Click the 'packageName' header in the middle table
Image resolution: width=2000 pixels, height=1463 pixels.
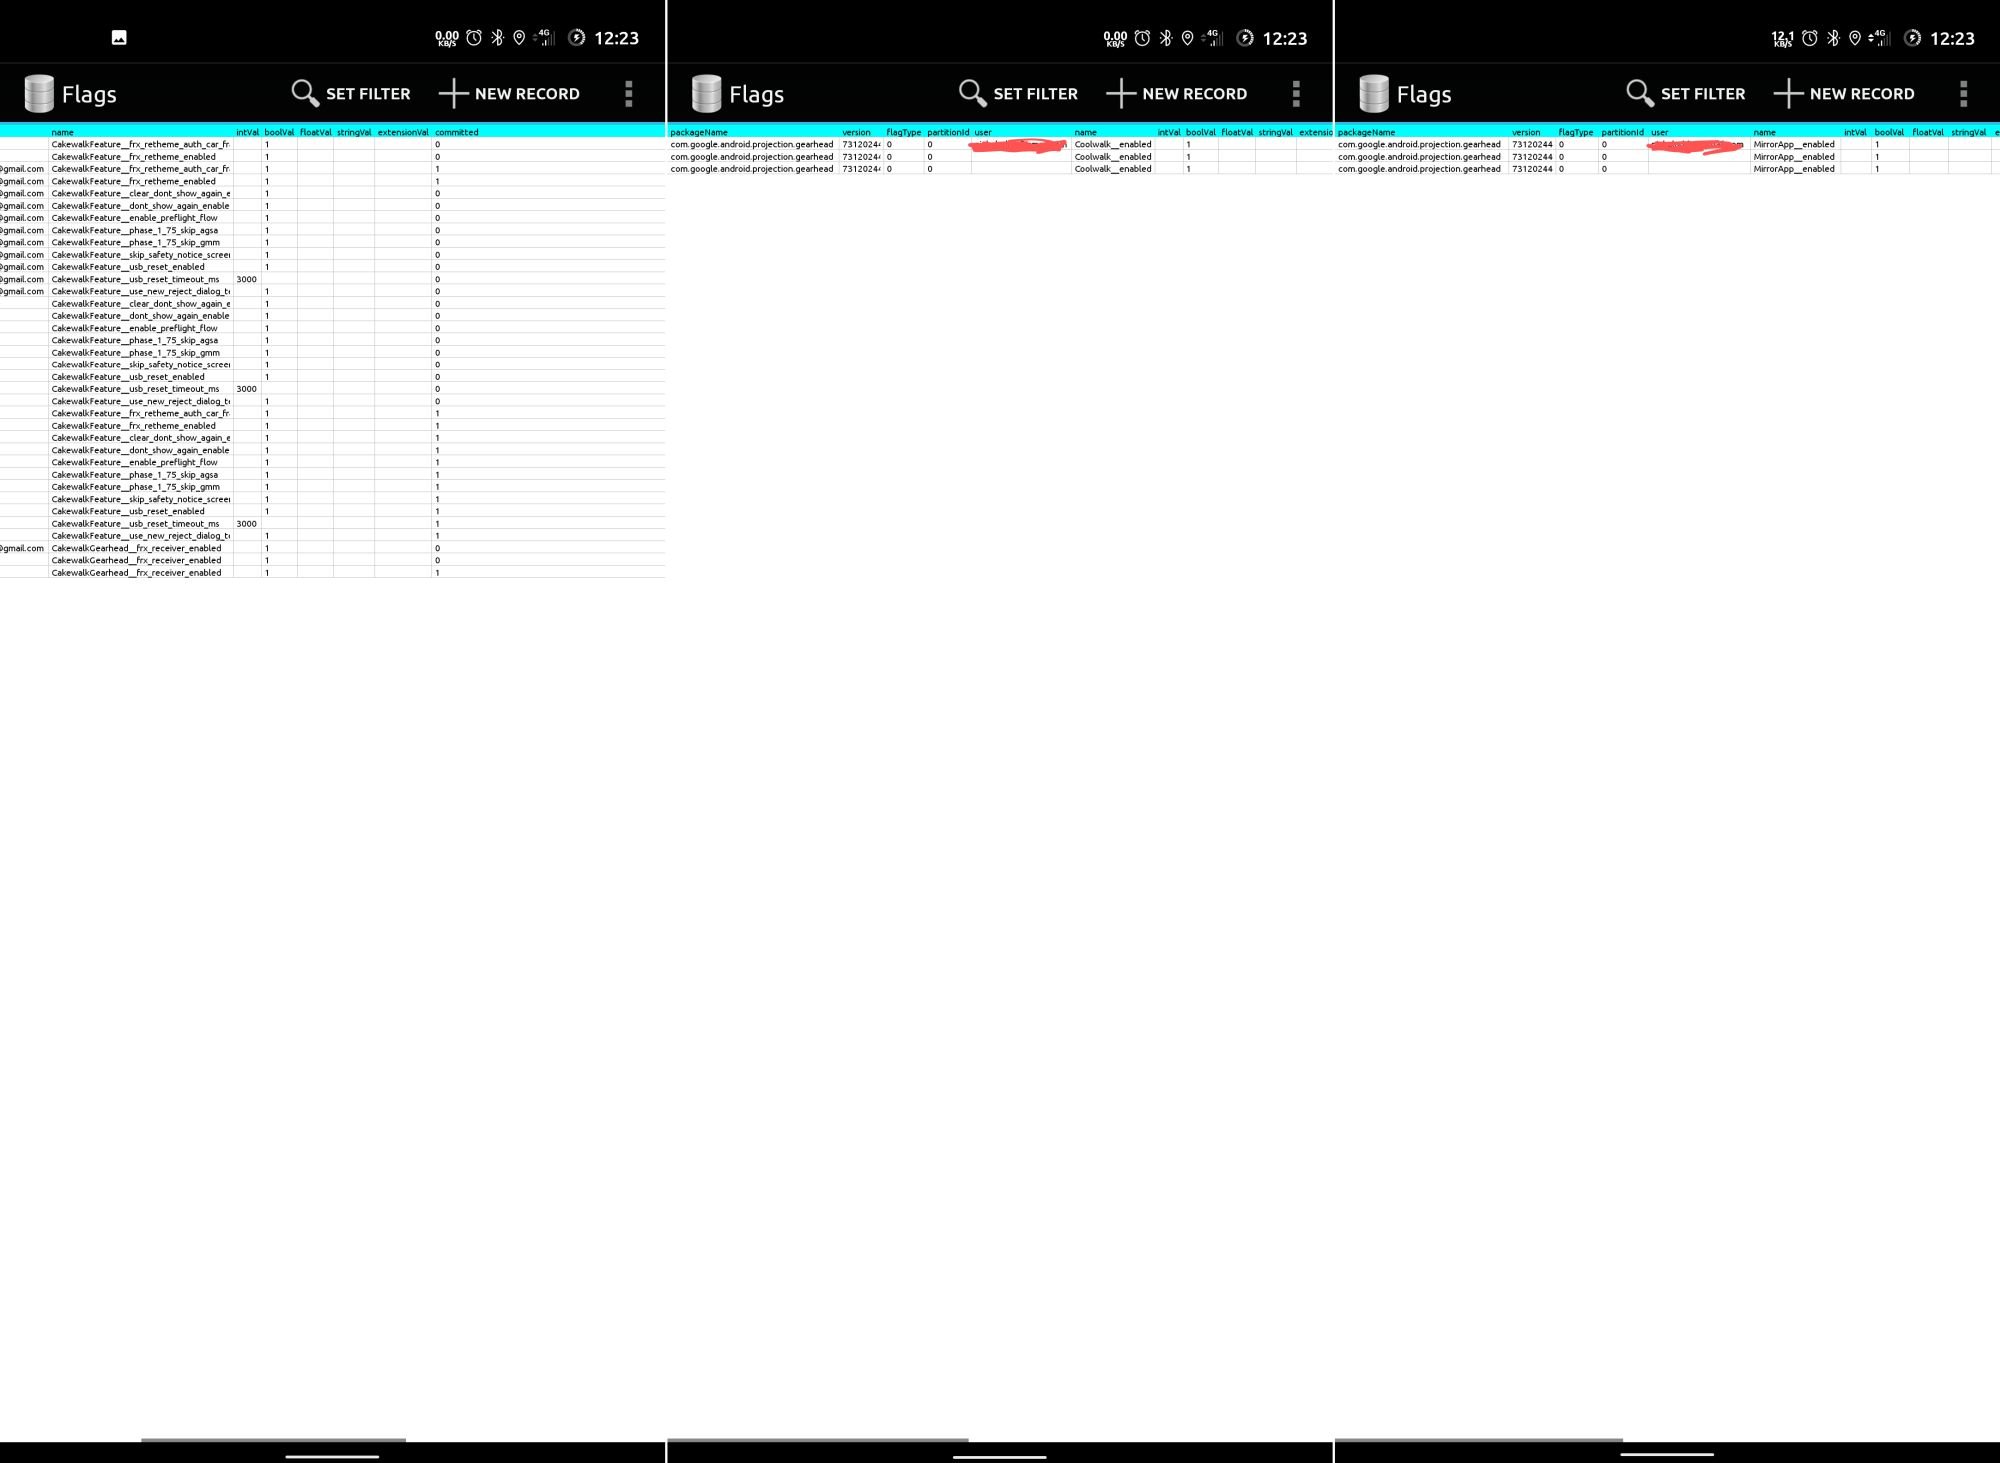tap(699, 132)
